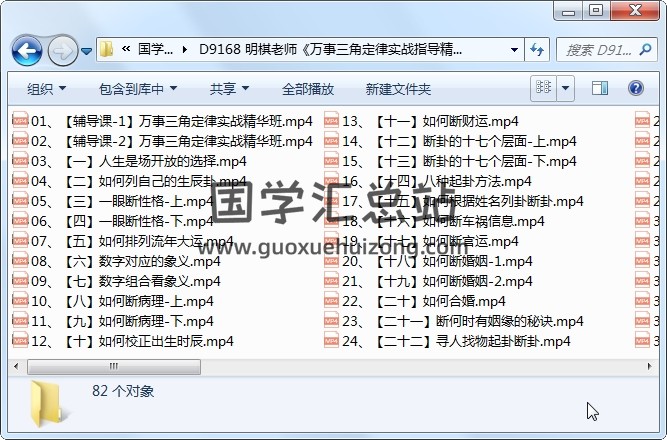
Task: Select file name 11、【九】如何断病理-下.mp4
Action: [x=122, y=321]
